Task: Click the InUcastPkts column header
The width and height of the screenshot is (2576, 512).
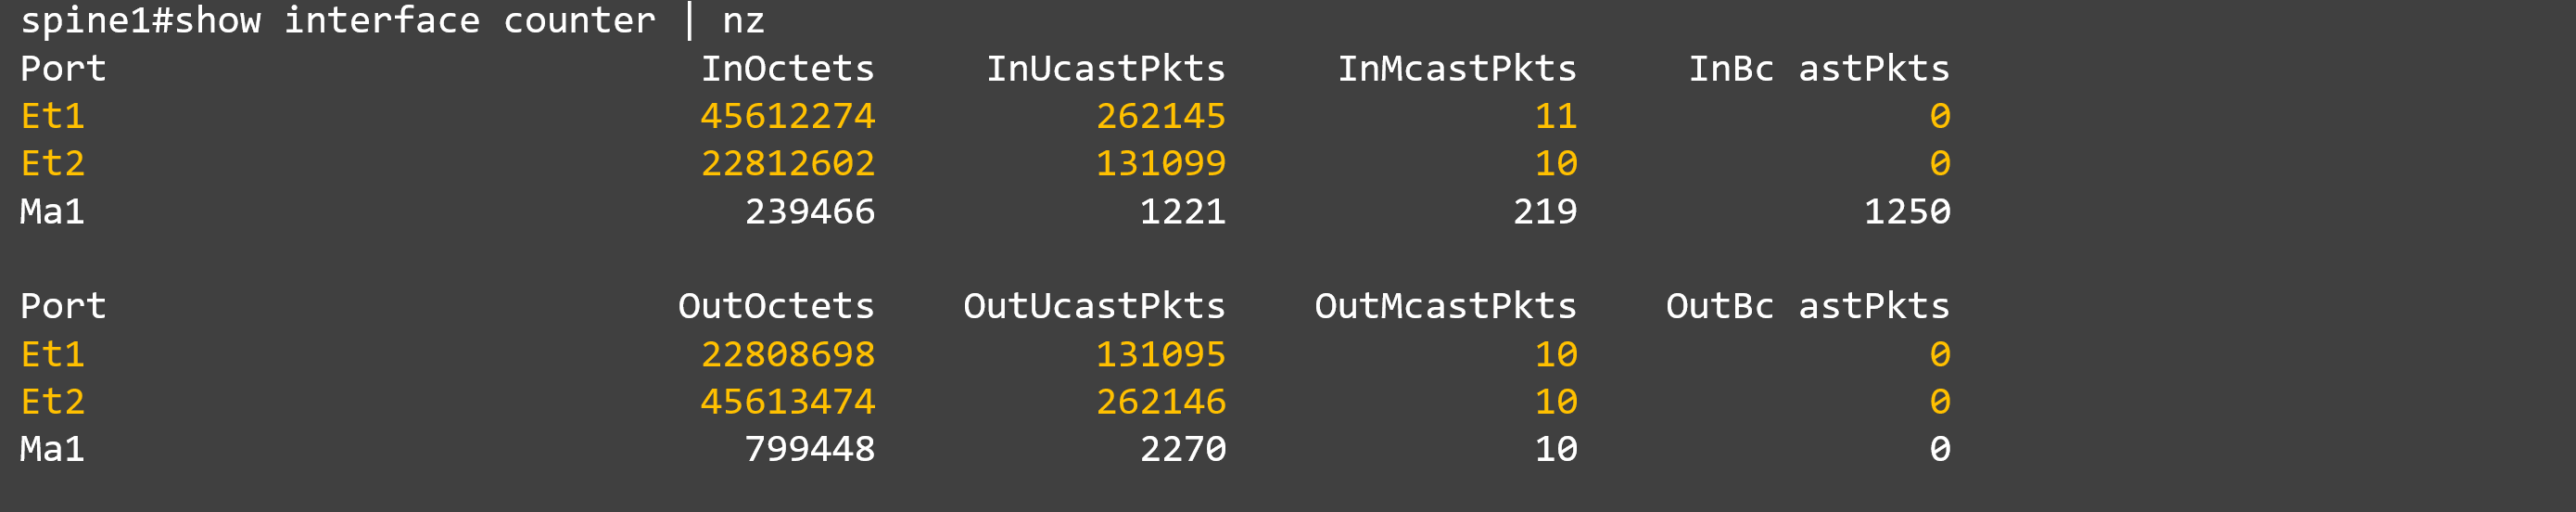Action: pos(1105,69)
